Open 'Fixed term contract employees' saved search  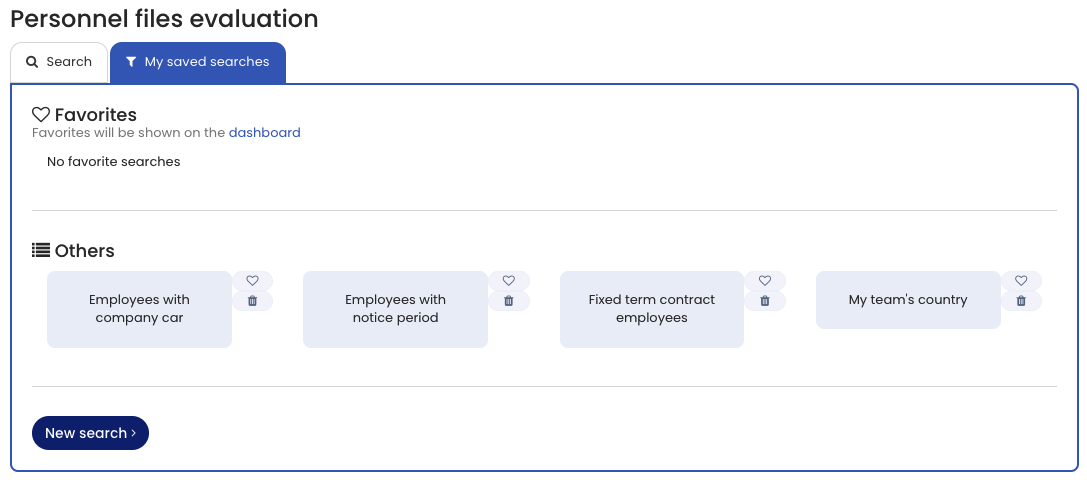pos(651,309)
